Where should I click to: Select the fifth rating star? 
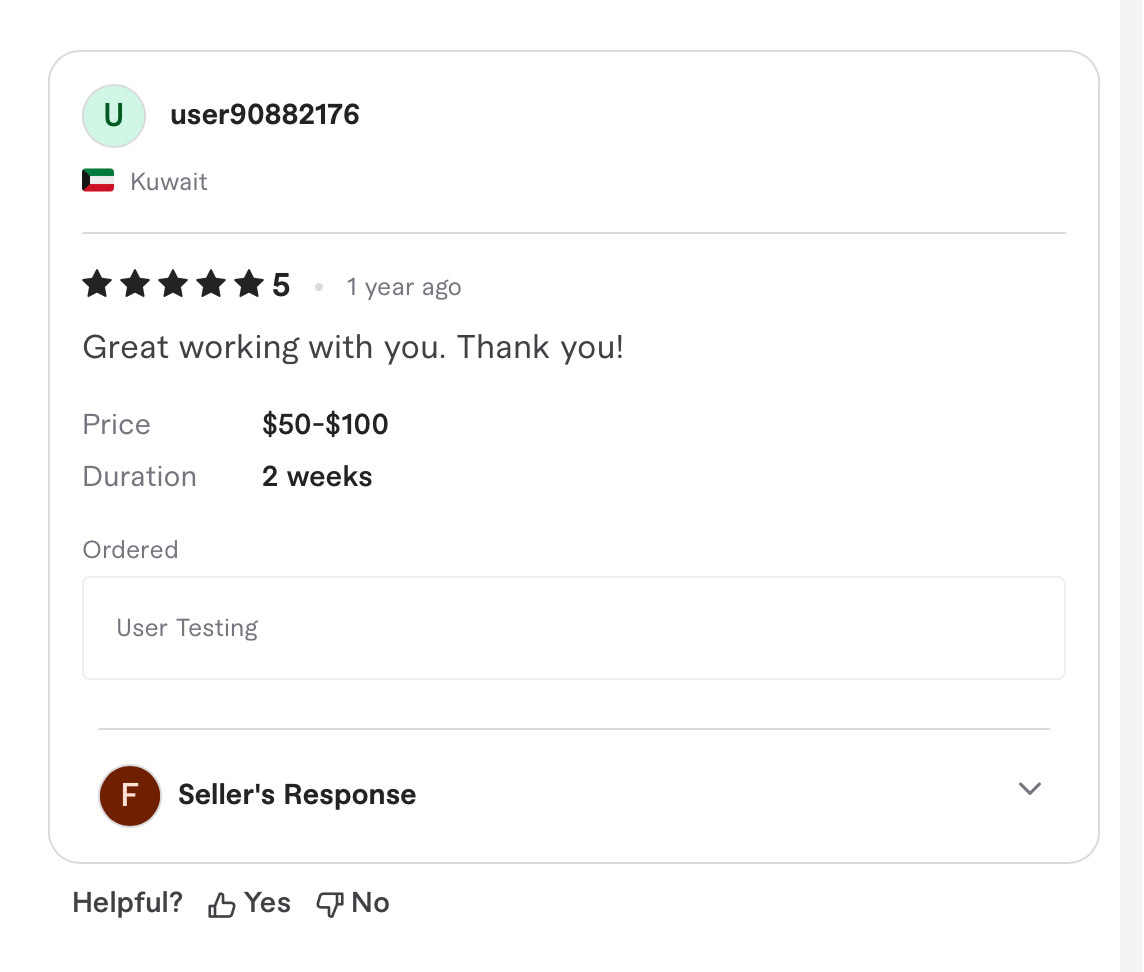[x=248, y=284]
